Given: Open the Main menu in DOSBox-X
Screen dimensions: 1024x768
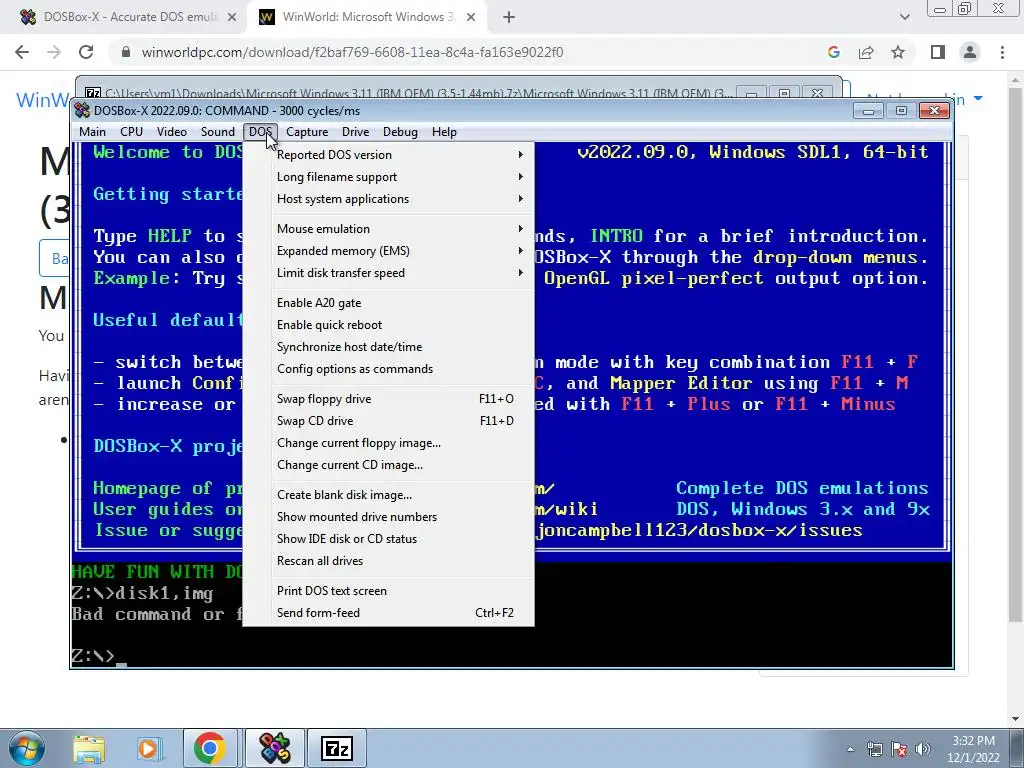Looking at the screenshot, I should click(x=92, y=132).
